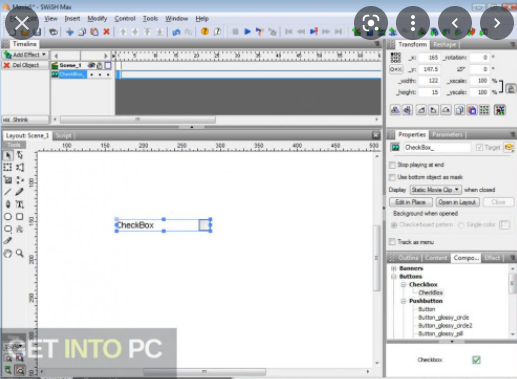The image size is (517, 379).
Task: Toggle the Track as menu checkbox
Action: 392,242
